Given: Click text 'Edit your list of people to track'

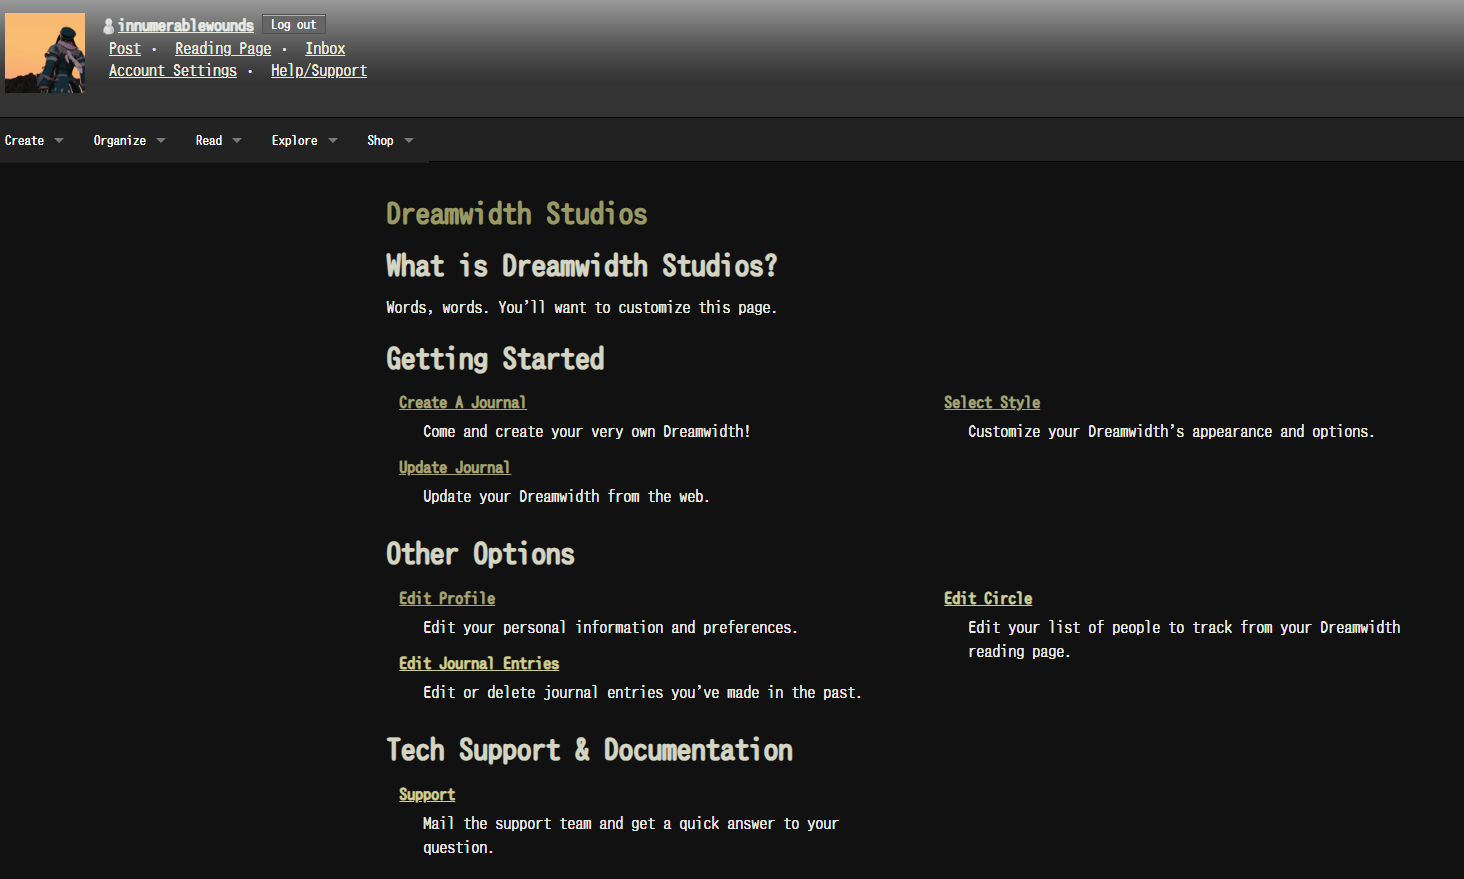Looking at the screenshot, I should point(1100,628).
